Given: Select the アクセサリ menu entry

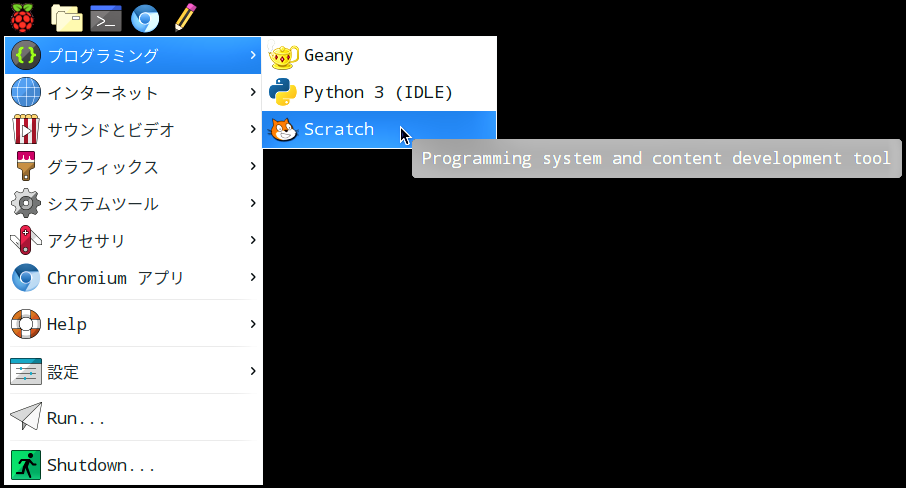Looking at the screenshot, I should coord(133,240).
